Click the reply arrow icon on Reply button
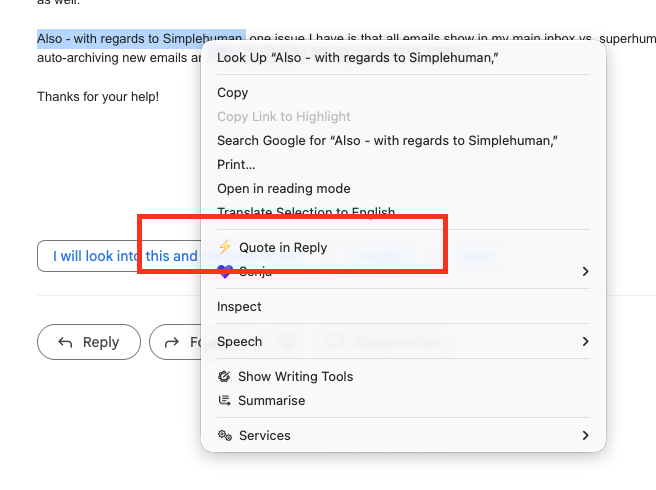 coord(66,342)
